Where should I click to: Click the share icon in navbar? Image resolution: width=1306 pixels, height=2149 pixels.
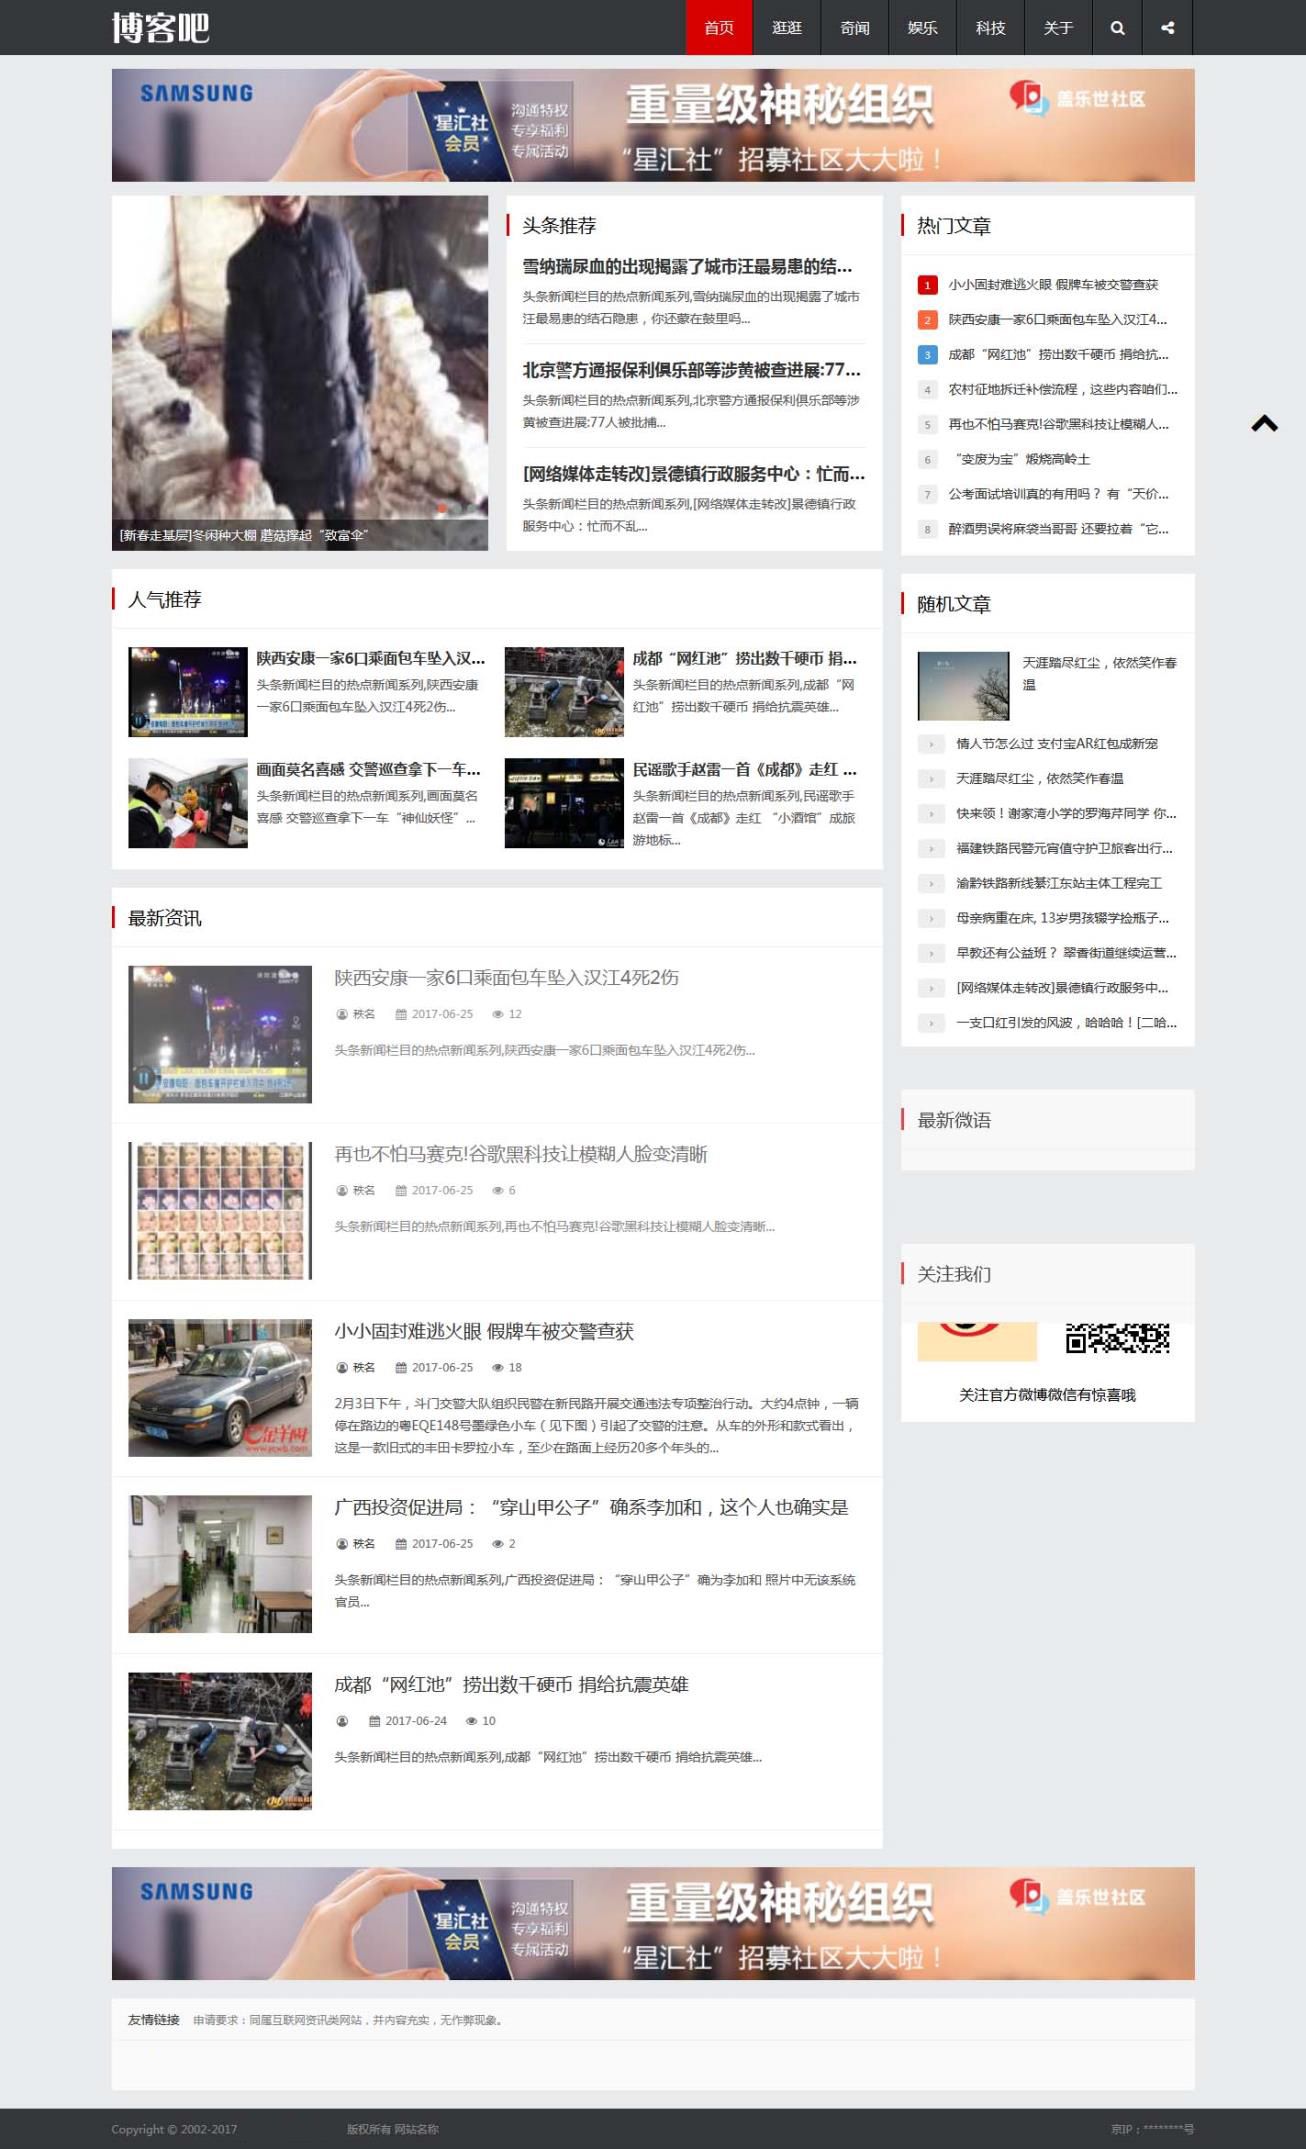(x=1167, y=28)
